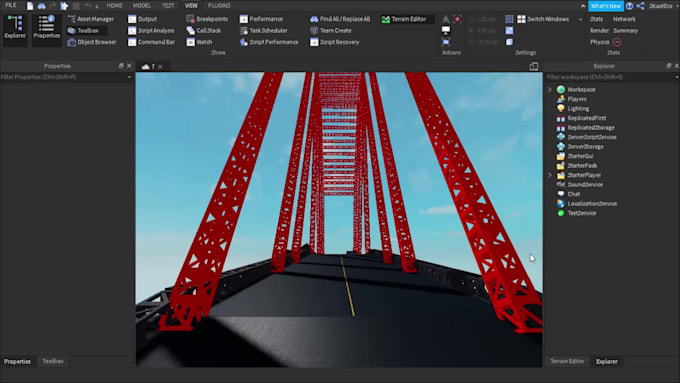680x383 pixels.
Task: Click the monitor full screen icon
Action: click(446, 30)
